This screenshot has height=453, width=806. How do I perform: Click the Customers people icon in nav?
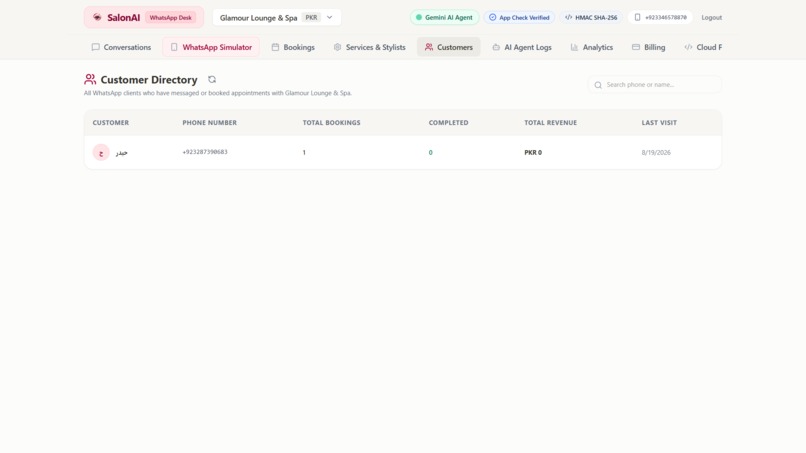point(429,47)
